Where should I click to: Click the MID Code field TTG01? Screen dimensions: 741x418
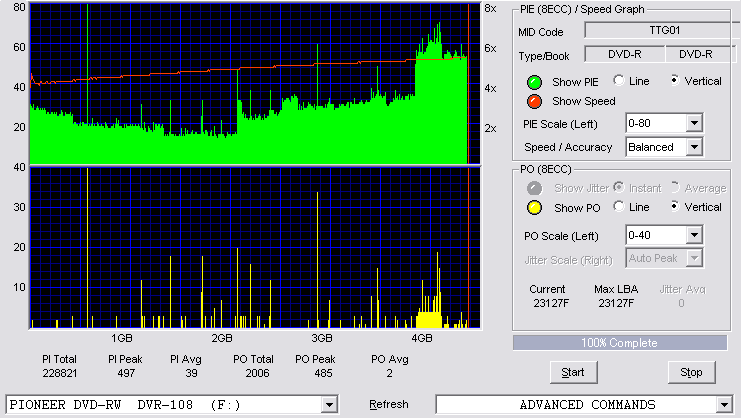662,31
